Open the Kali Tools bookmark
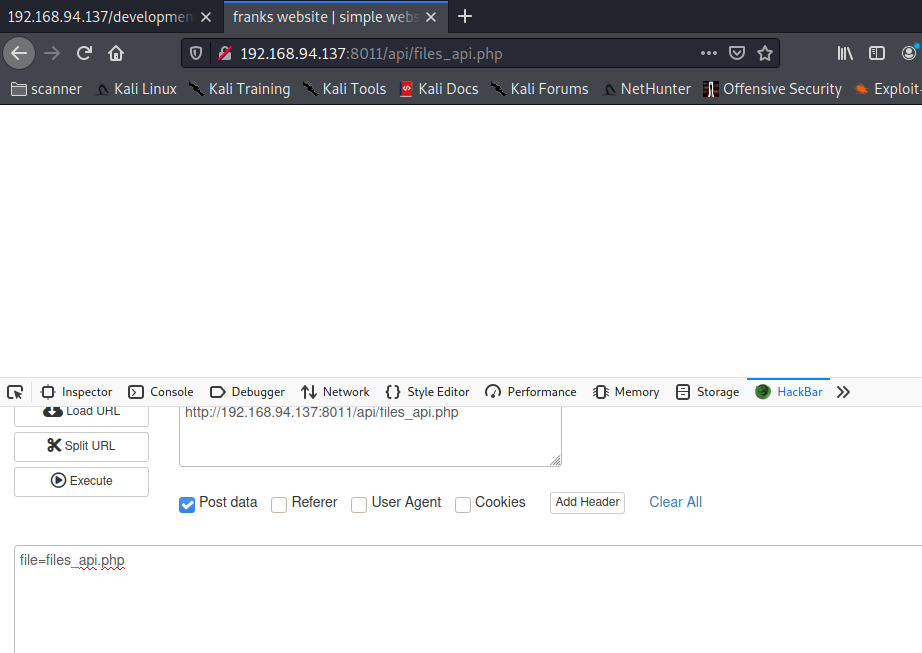 (x=344, y=89)
